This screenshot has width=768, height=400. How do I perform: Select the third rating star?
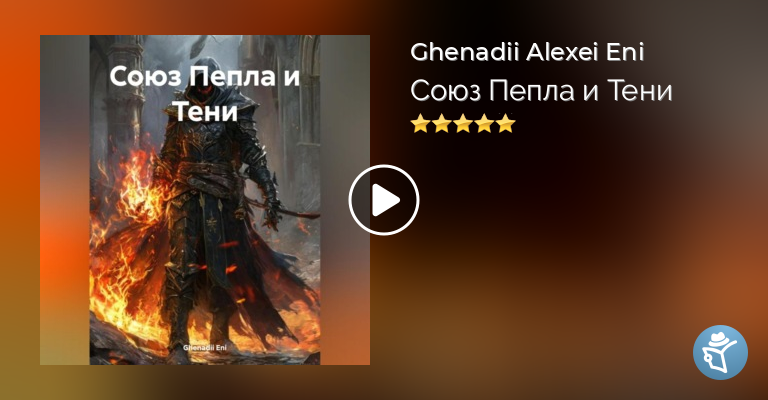tap(463, 123)
